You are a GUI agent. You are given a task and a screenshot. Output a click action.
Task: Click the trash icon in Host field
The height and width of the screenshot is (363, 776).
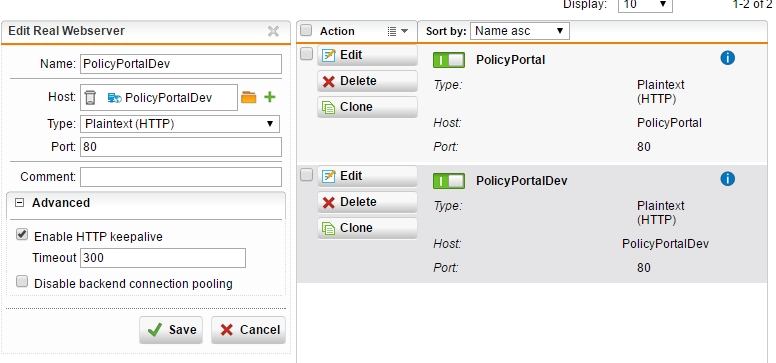pos(90,98)
